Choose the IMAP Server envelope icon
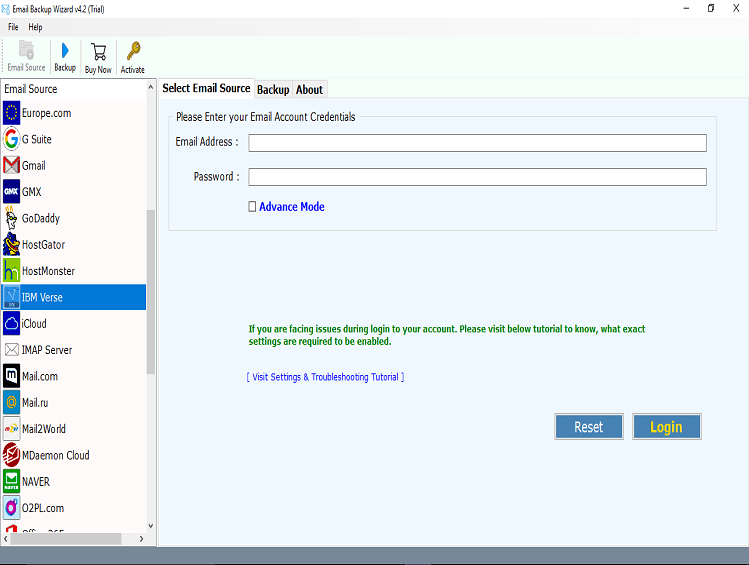This screenshot has width=749, height=565. [x=11, y=350]
